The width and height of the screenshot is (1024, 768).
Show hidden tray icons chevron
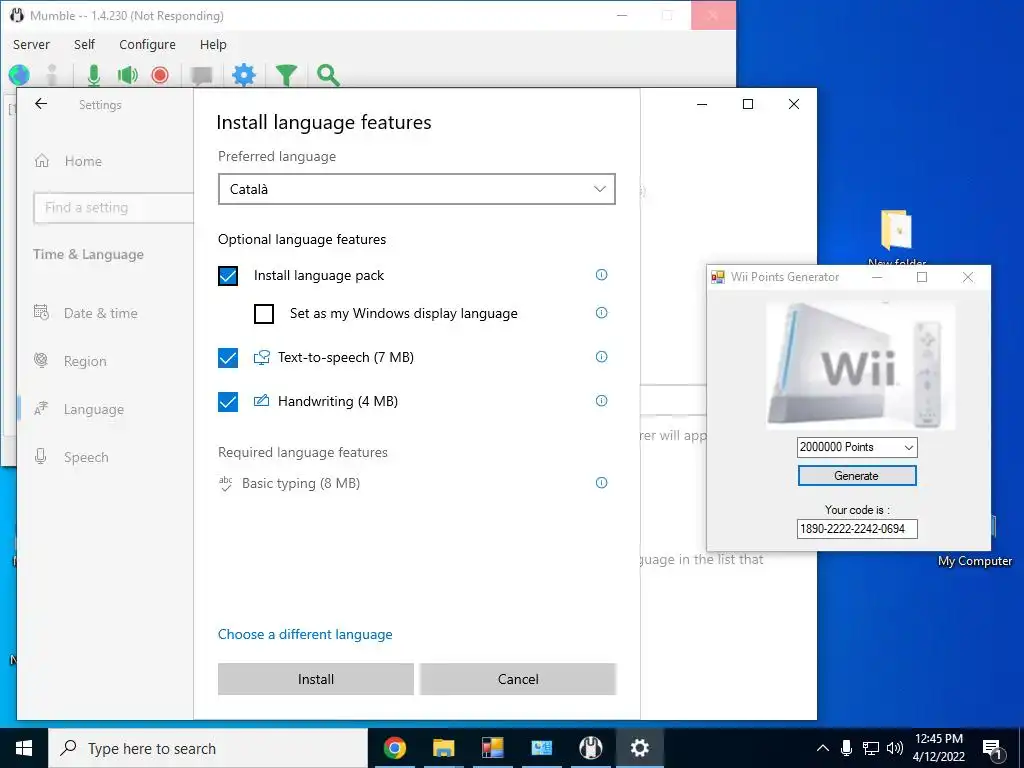tap(823, 748)
